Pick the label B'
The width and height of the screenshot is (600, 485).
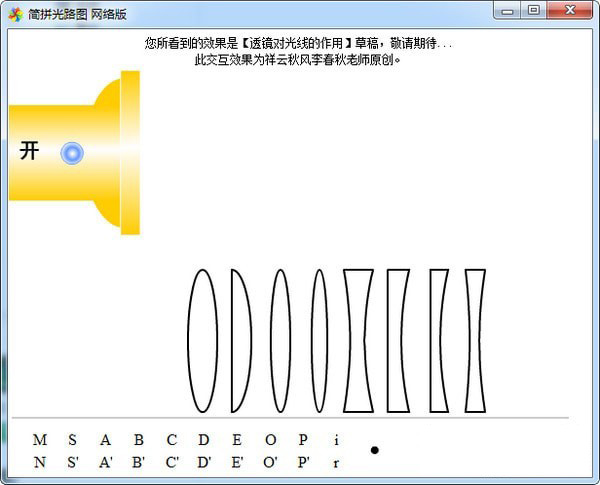pyautogui.click(x=139, y=462)
